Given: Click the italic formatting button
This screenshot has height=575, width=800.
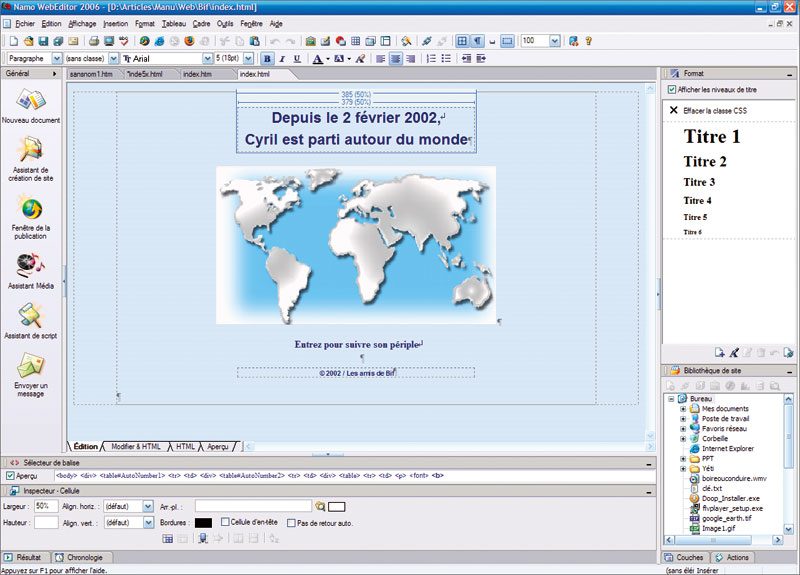Looking at the screenshot, I should (x=282, y=59).
